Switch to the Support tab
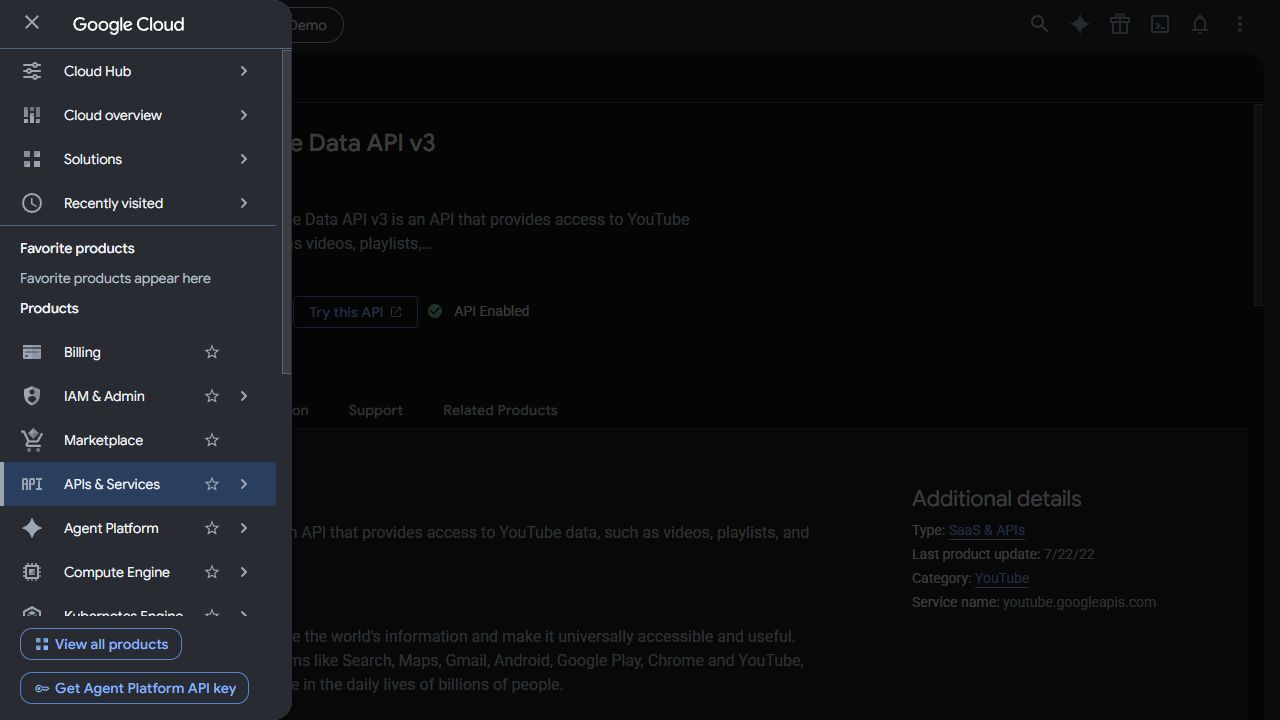Screen dimensions: 1280x720 coord(375,410)
